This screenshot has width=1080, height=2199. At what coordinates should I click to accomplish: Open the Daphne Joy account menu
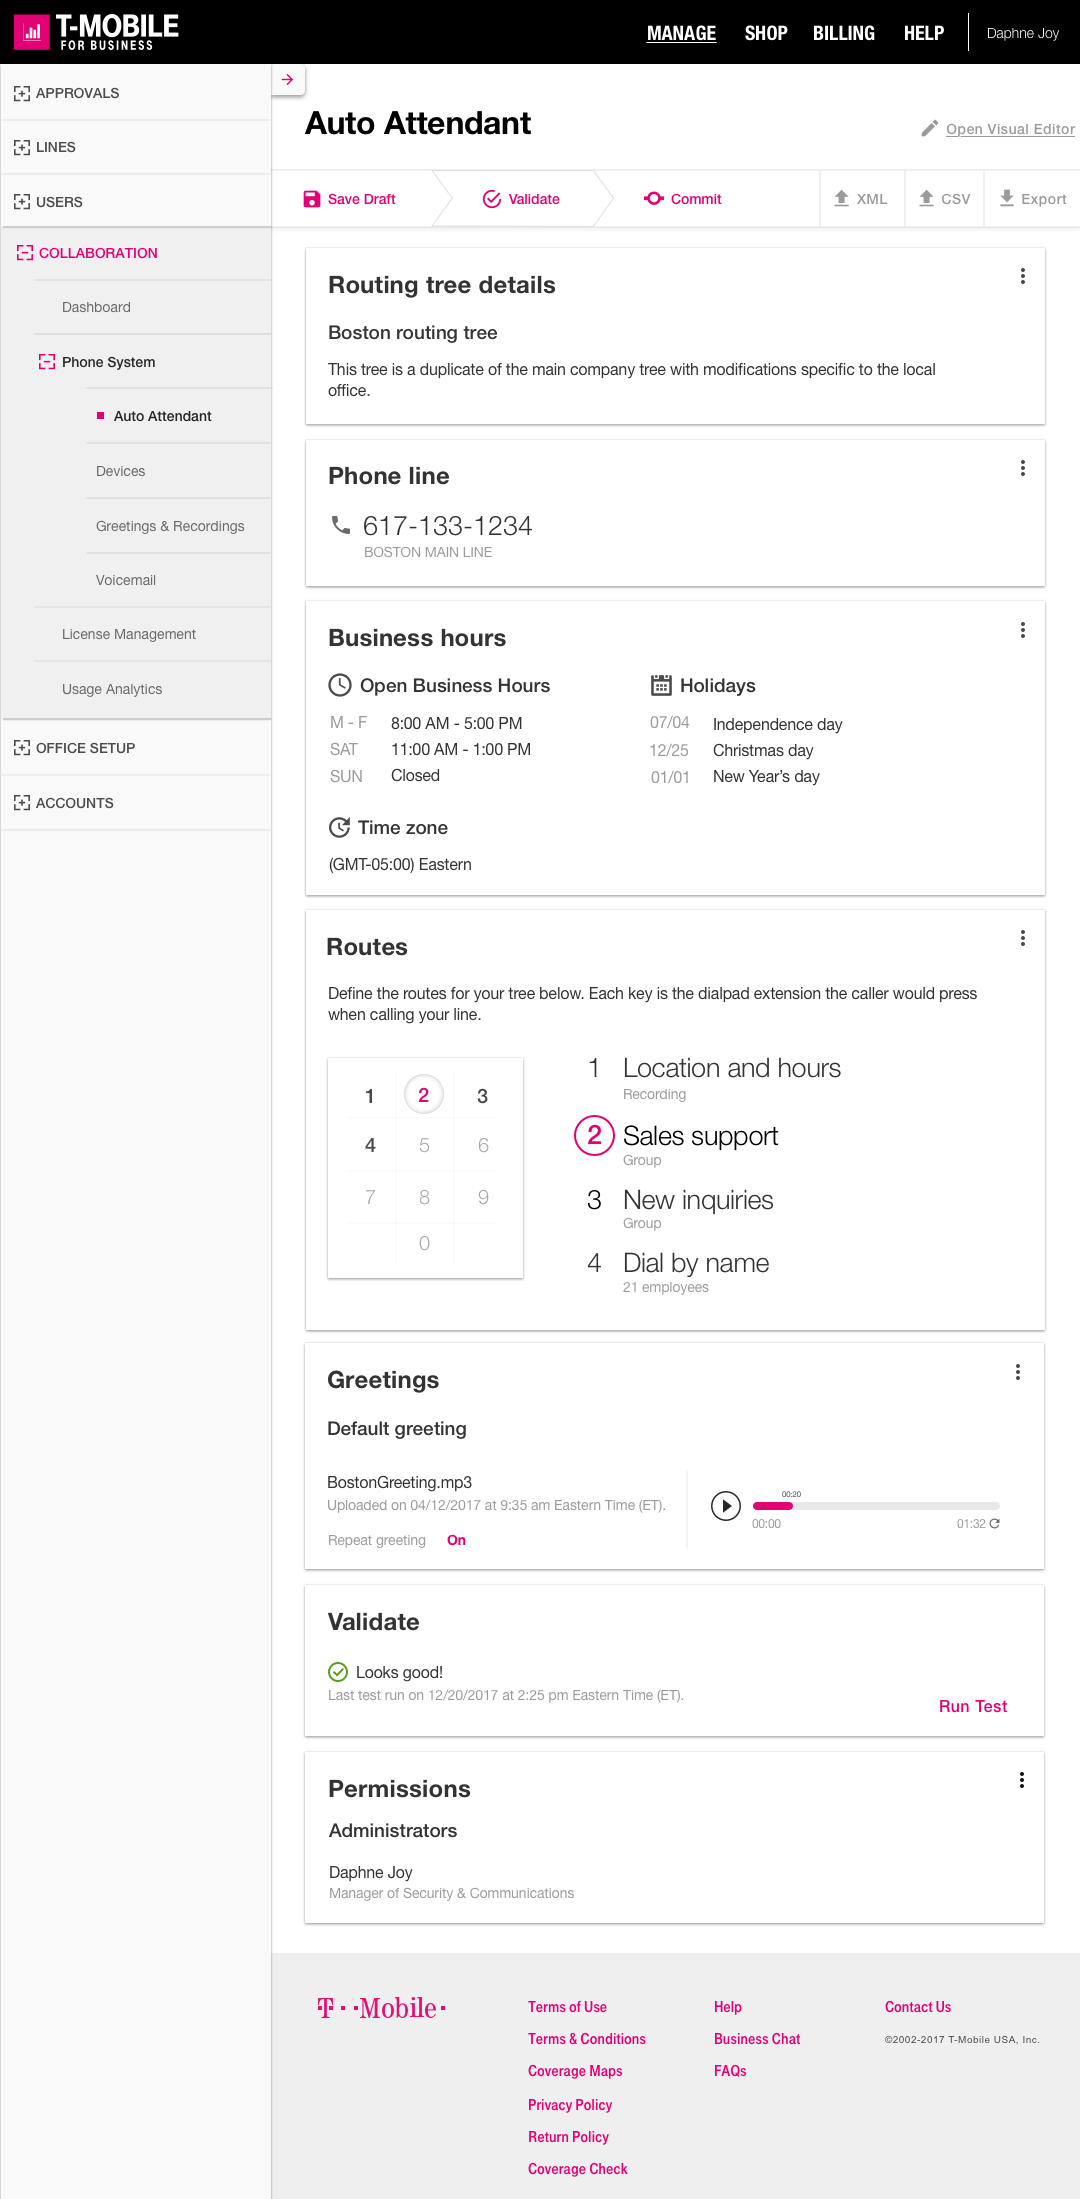point(1022,33)
